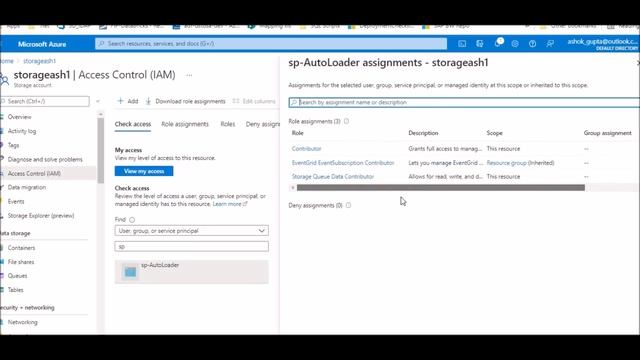Click the info icon beside Role assignments (3)
Screen dimensions: 640x360
tap(347, 121)
